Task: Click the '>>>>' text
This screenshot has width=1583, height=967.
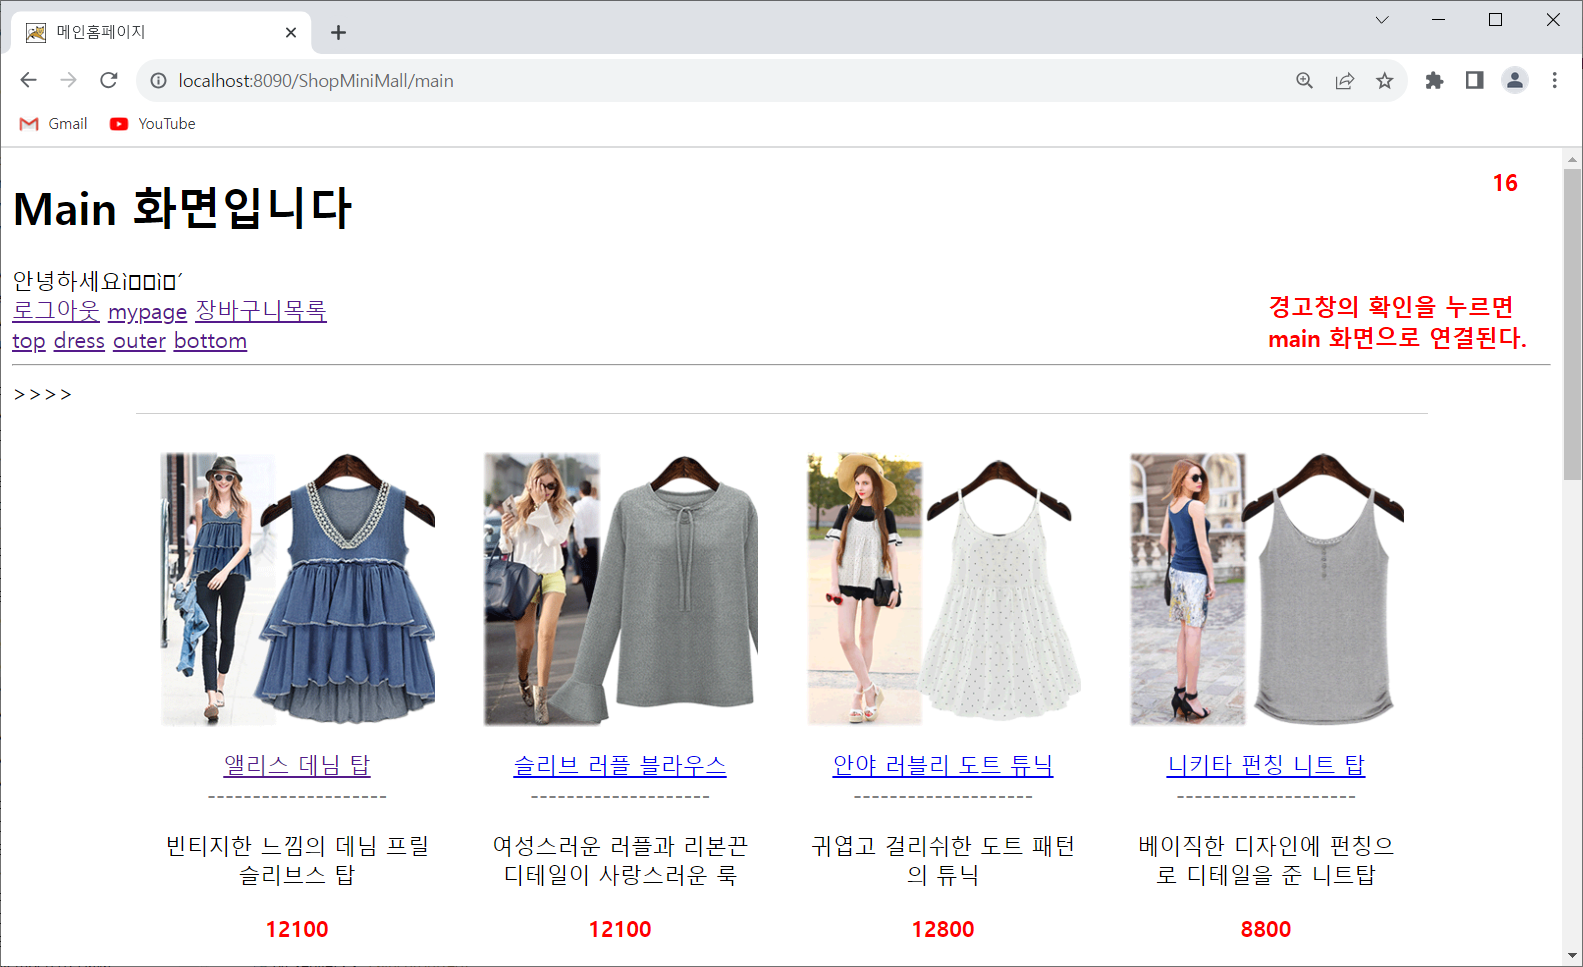Action: (x=42, y=395)
